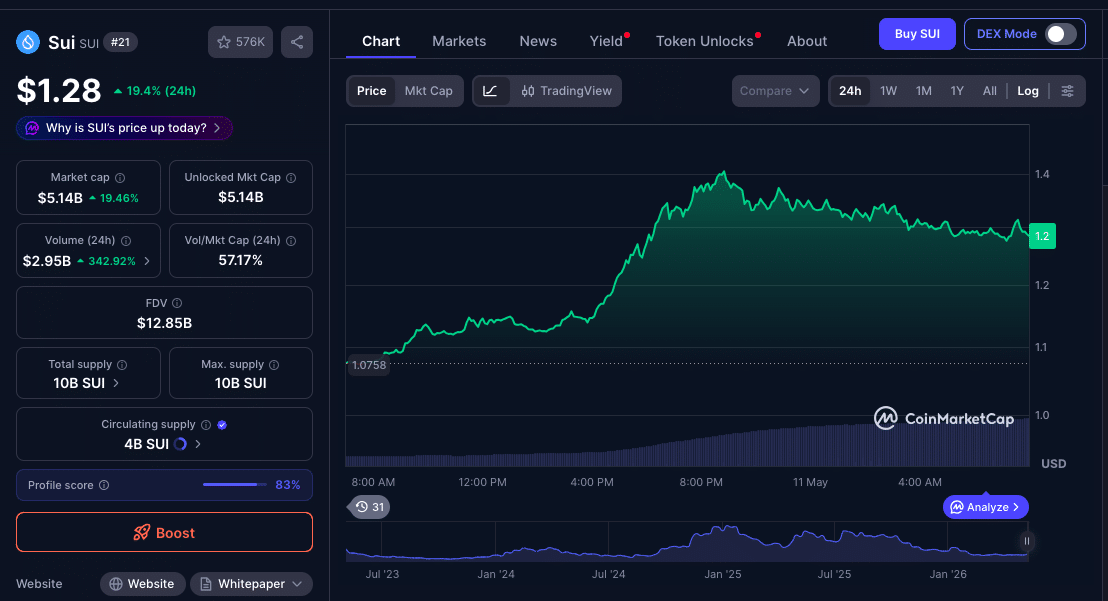Set chart range to All
Screen dimensions: 1108x601
click(x=989, y=91)
